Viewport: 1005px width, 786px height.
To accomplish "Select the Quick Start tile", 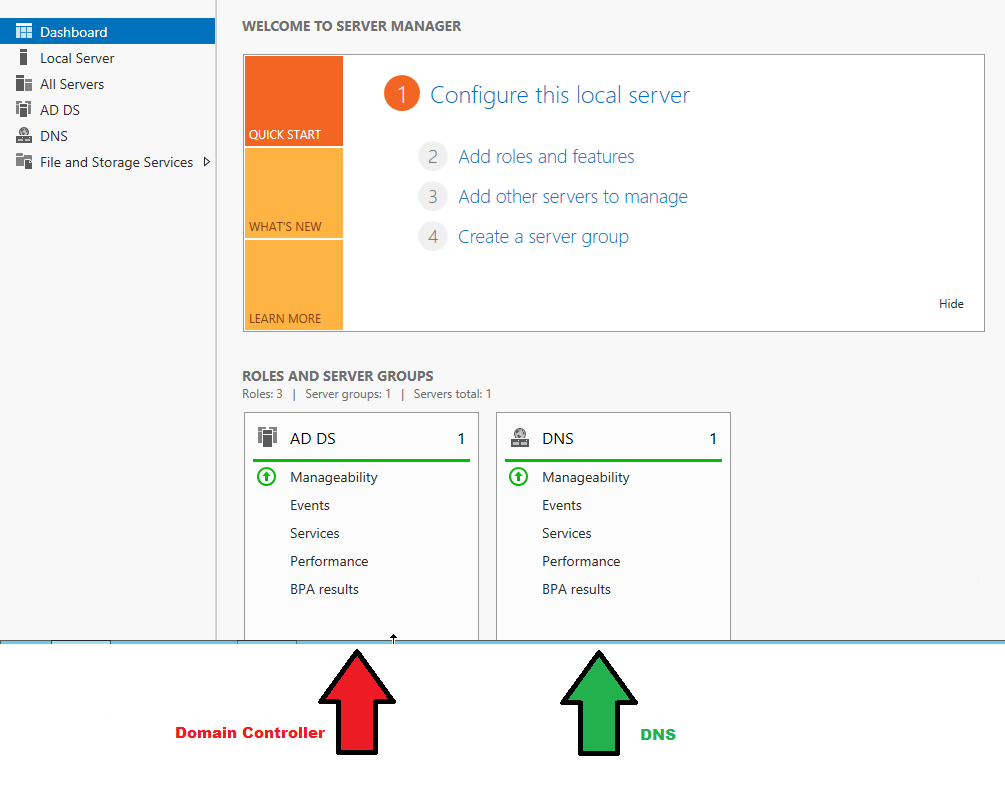I will 294,101.
